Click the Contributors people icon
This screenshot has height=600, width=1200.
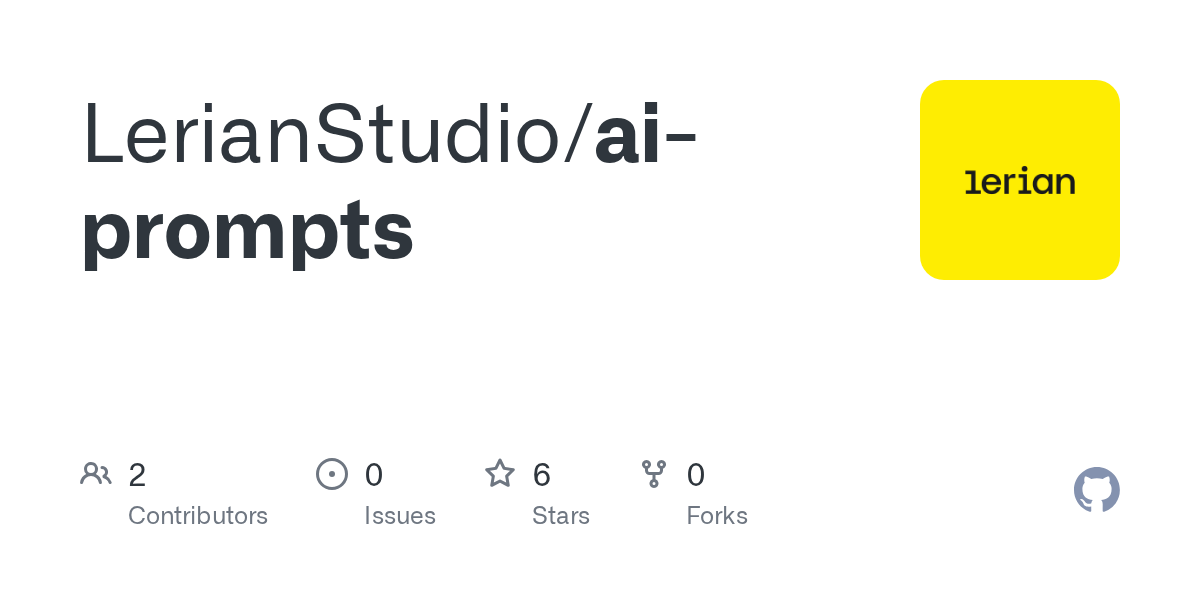(96, 473)
